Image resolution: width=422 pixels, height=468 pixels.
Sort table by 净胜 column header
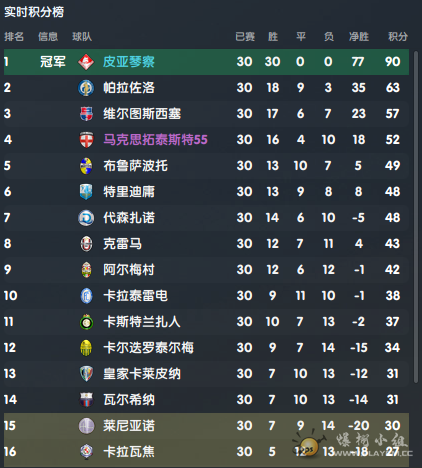[x=359, y=37]
